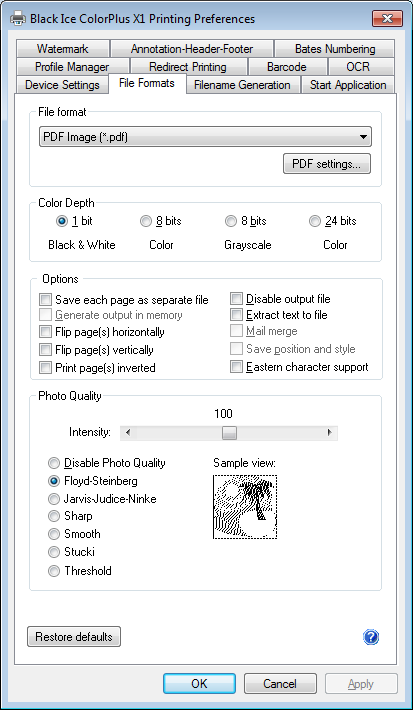Viewport: 413px width, 710px height.
Task: Select Sharp photo quality
Action: click(x=70, y=516)
